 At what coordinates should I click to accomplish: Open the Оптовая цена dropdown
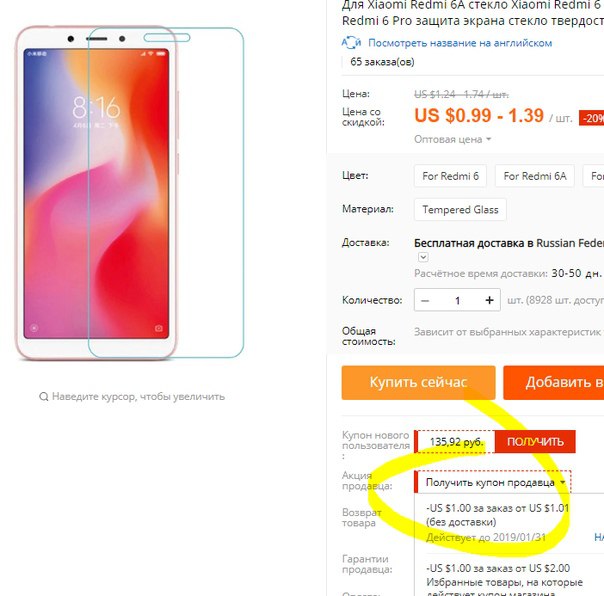tap(452, 139)
